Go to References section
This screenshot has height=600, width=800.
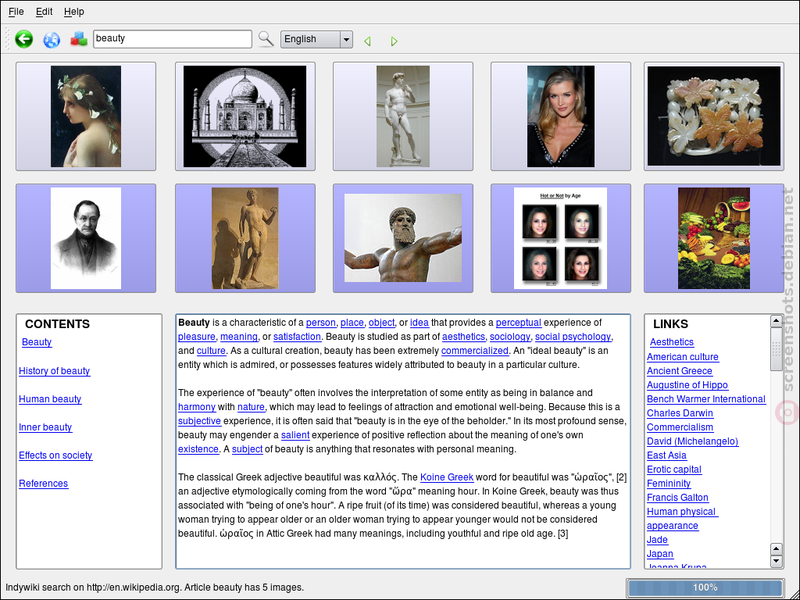click(x=43, y=483)
